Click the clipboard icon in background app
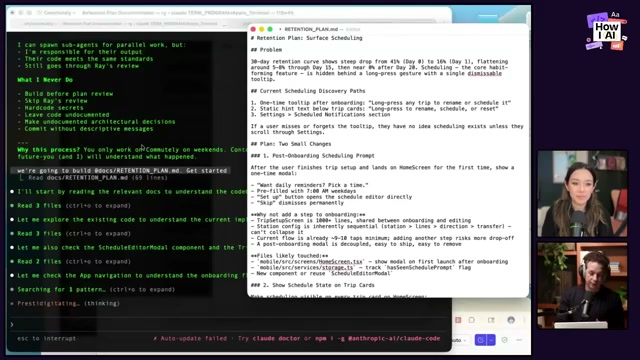 (x=472, y=320)
